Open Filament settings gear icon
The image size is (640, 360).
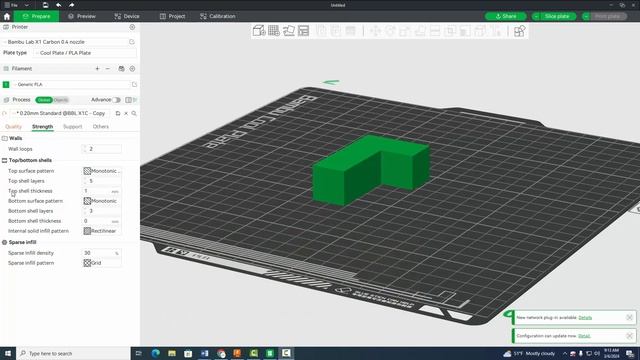click(132, 69)
